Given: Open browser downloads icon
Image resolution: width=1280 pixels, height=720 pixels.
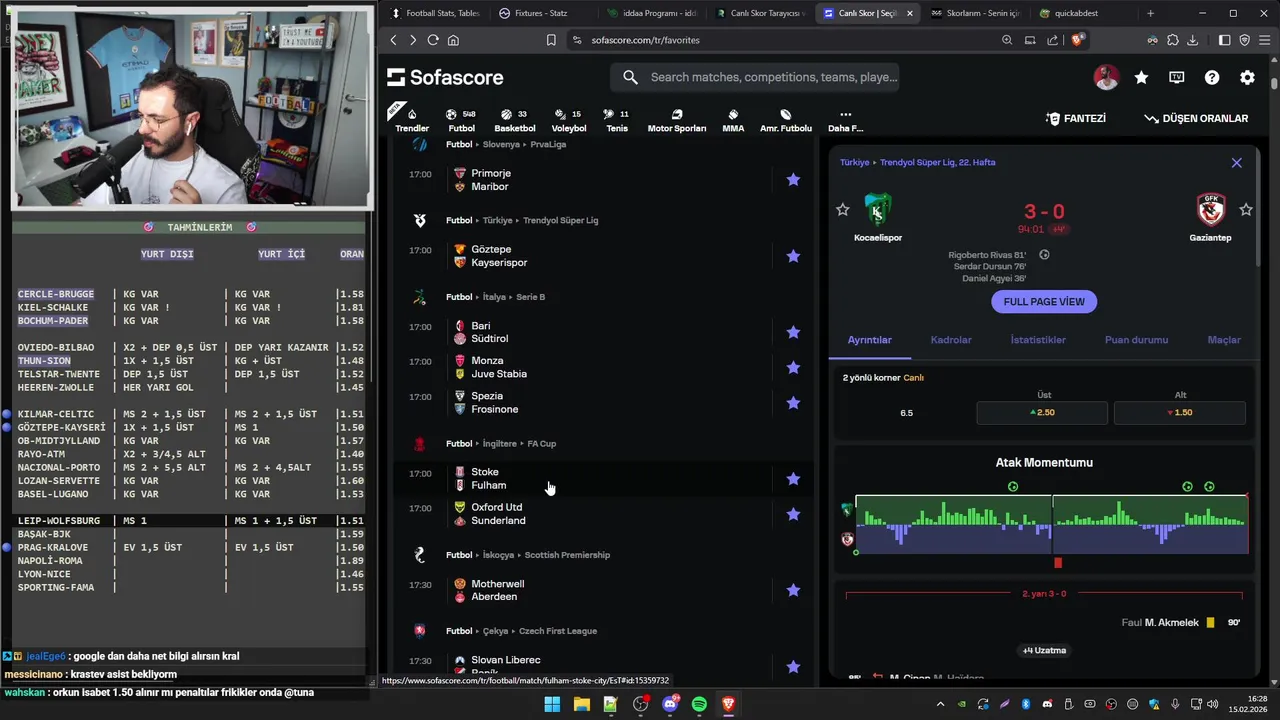Looking at the screenshot, I should coord(1192,40).
